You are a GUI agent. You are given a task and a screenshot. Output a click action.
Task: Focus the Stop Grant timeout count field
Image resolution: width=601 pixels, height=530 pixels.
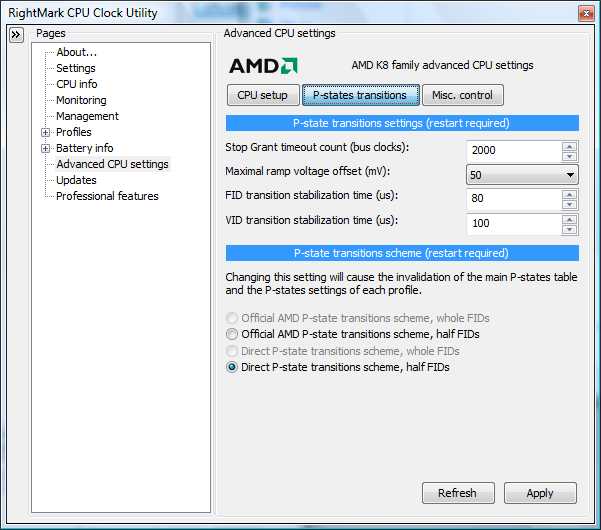514,151
